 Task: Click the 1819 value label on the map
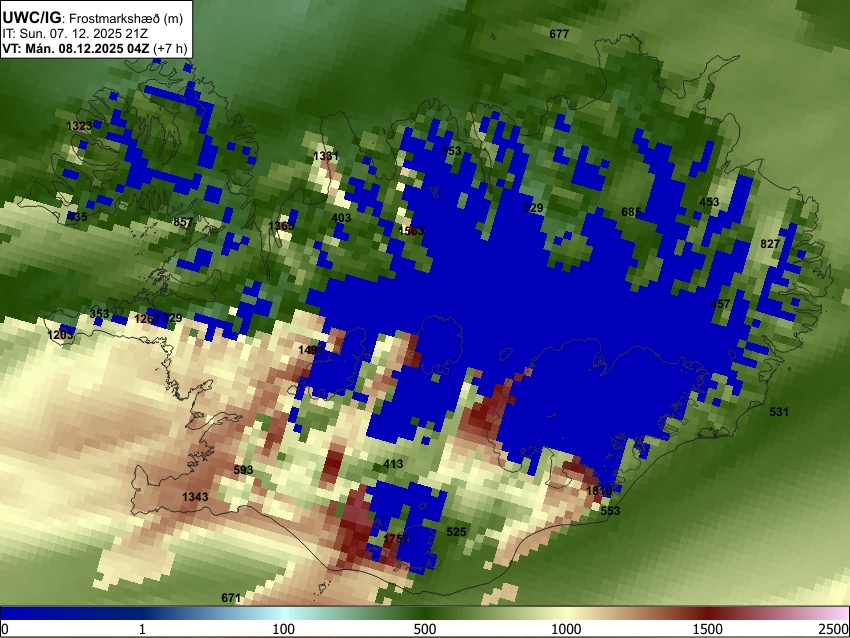pos(600,491)
